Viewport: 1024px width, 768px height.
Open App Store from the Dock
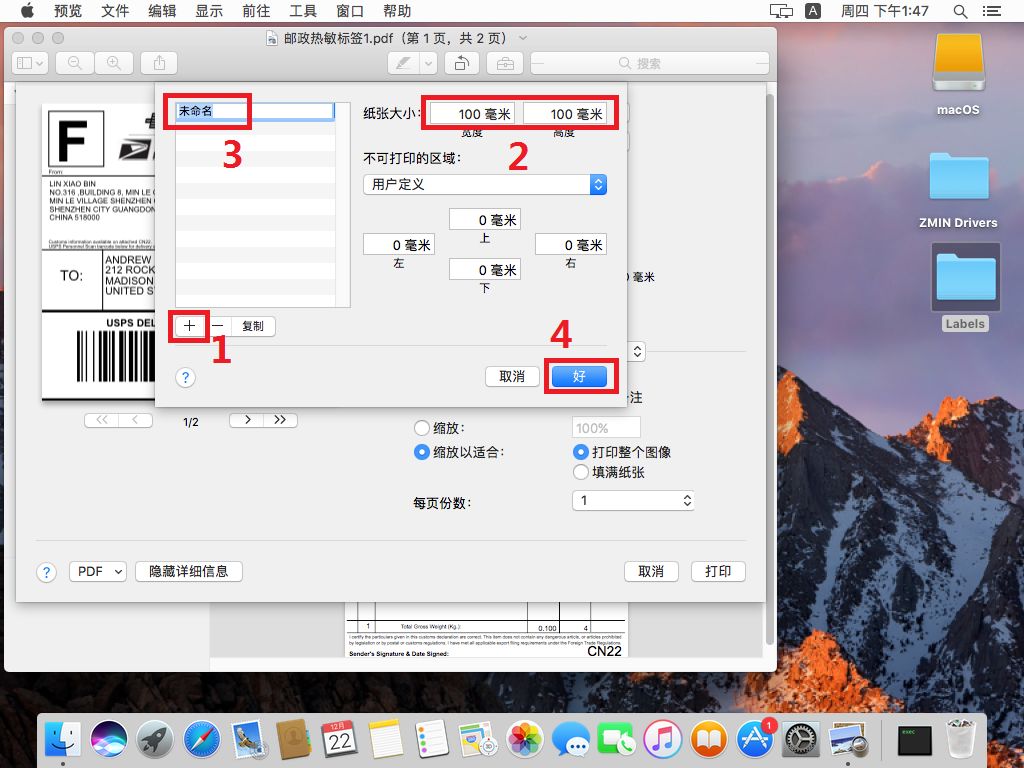(x=756, y=740)
